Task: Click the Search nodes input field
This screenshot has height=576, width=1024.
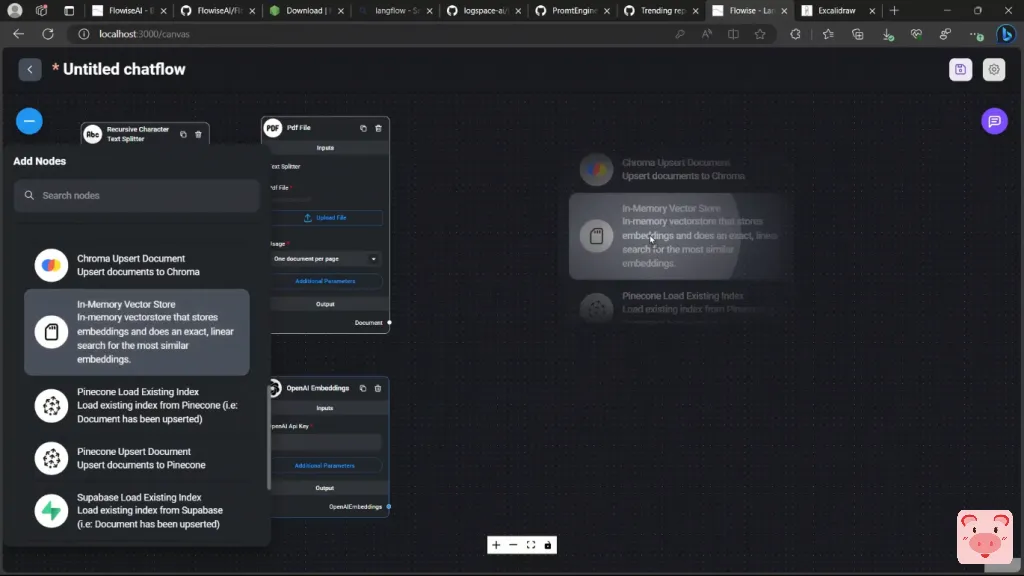Action: coord(136,195)
